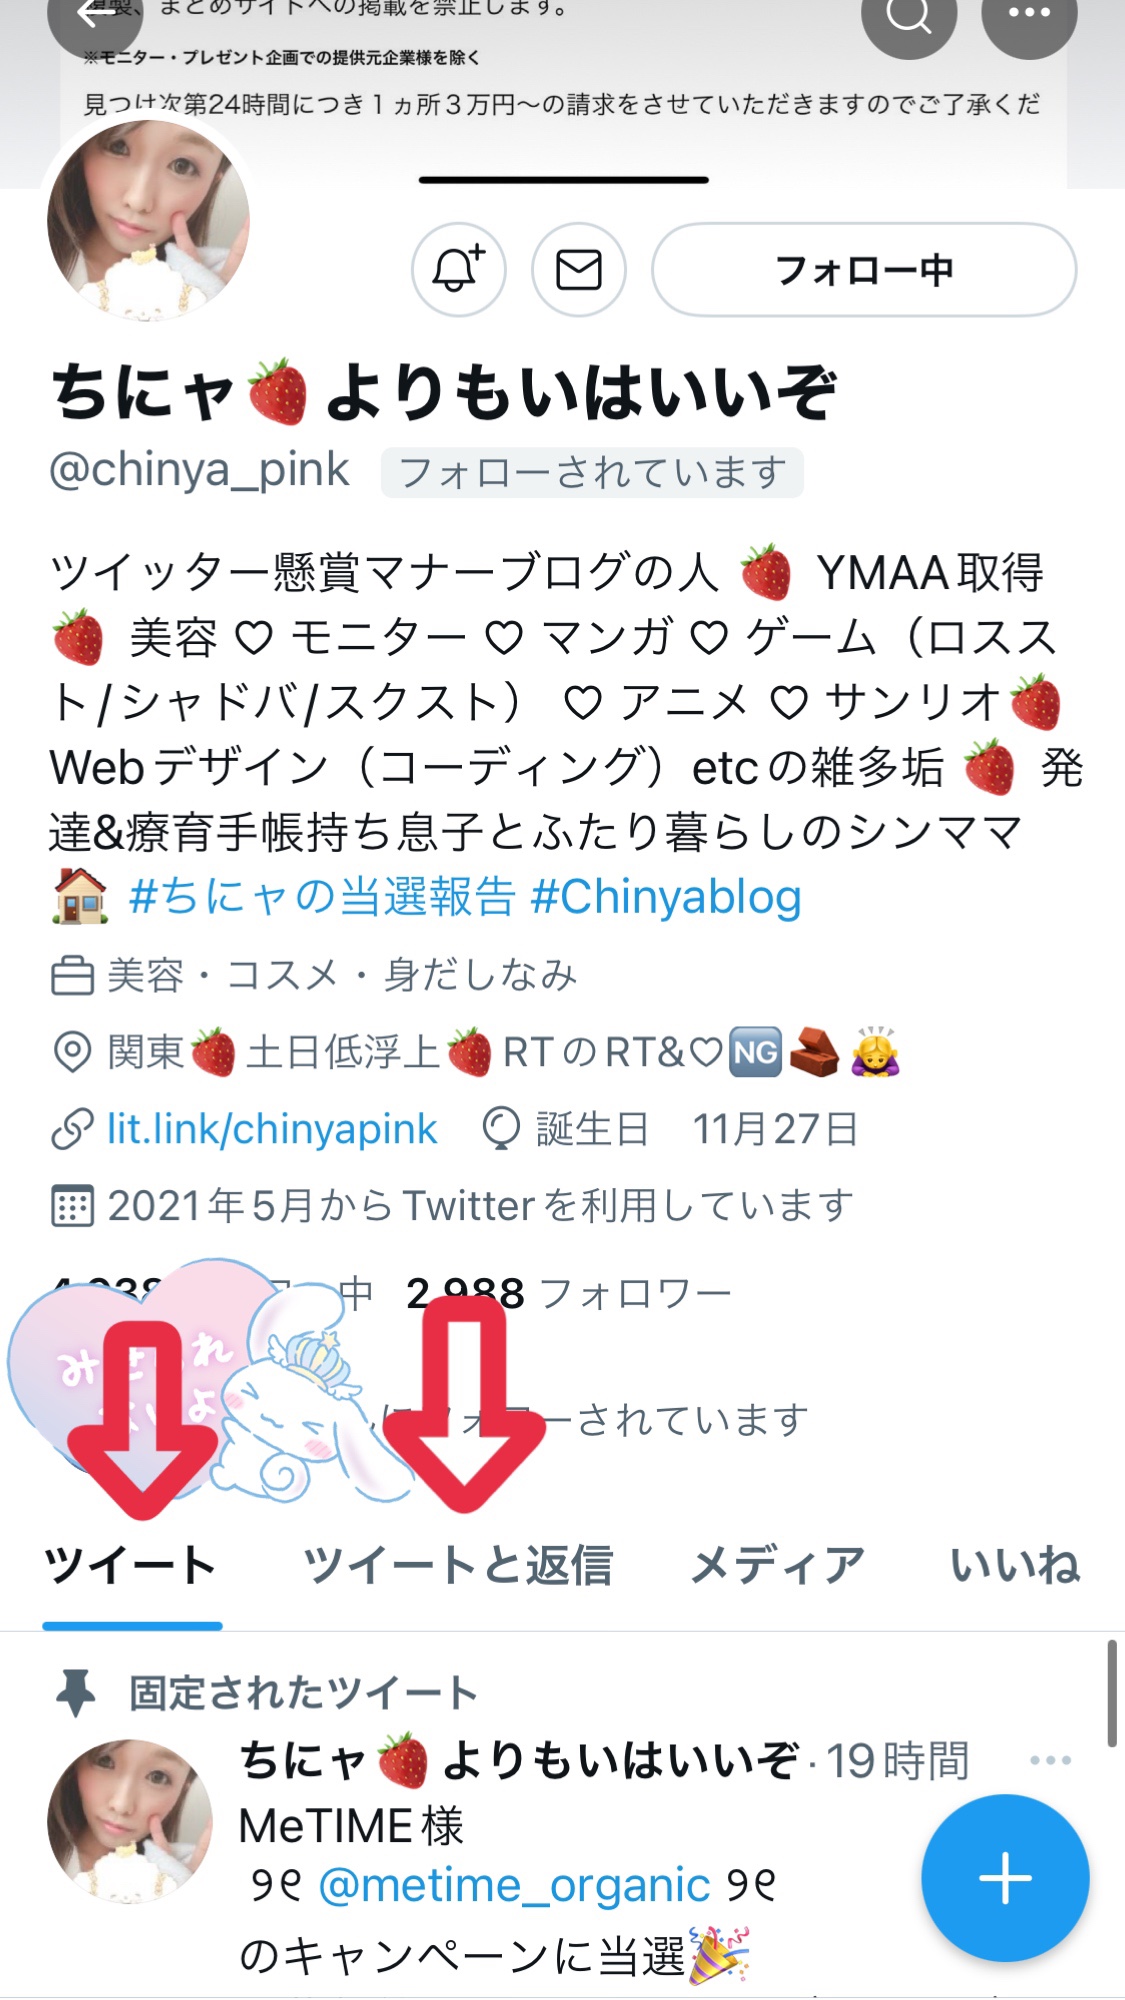The image size is (1125, 2000).
Task: Open the three-dot more options menu at top
Action: tap(1029, 15)
